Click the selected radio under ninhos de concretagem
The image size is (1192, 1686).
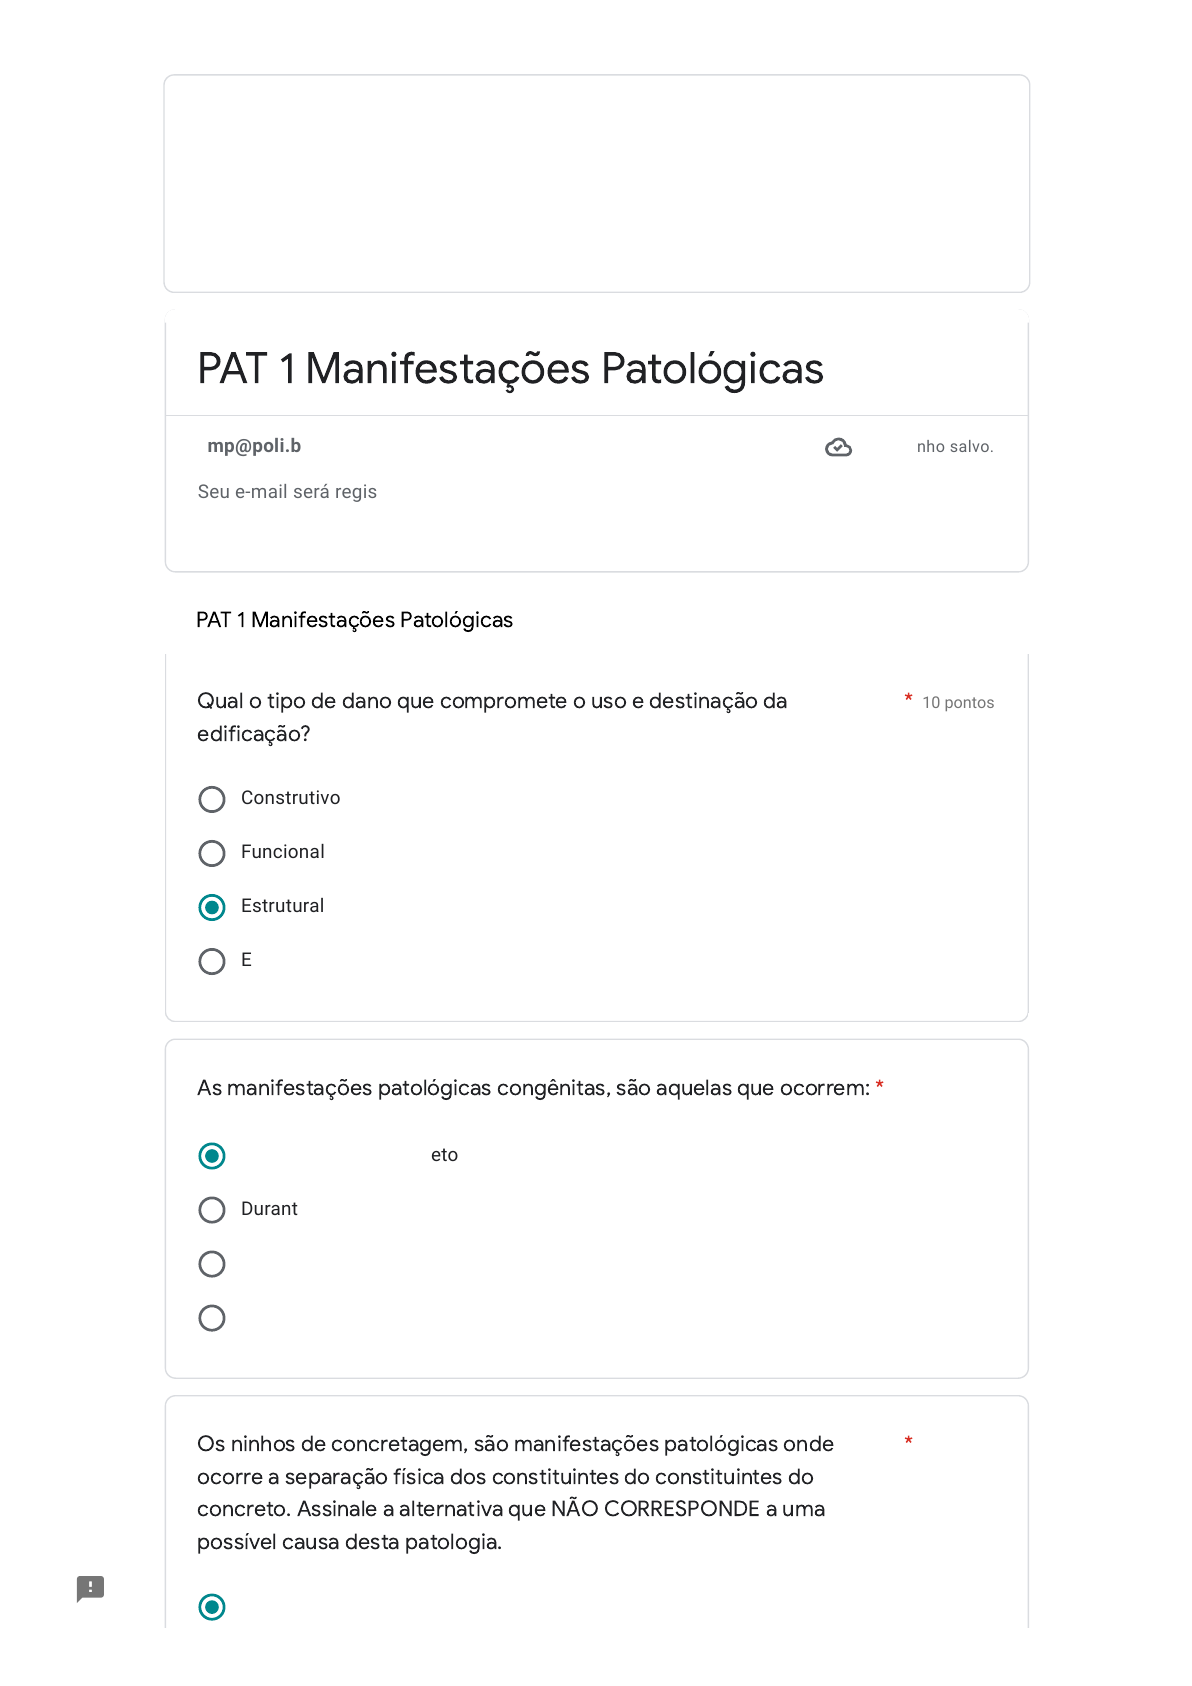click(x=212, y=1607)
